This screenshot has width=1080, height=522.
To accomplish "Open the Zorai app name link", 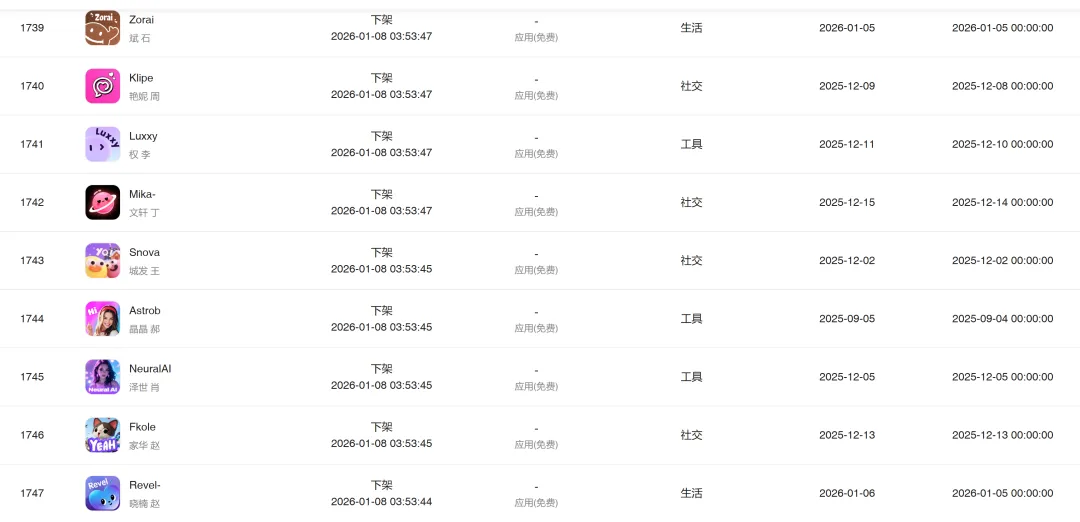I will tap(141, 20).
